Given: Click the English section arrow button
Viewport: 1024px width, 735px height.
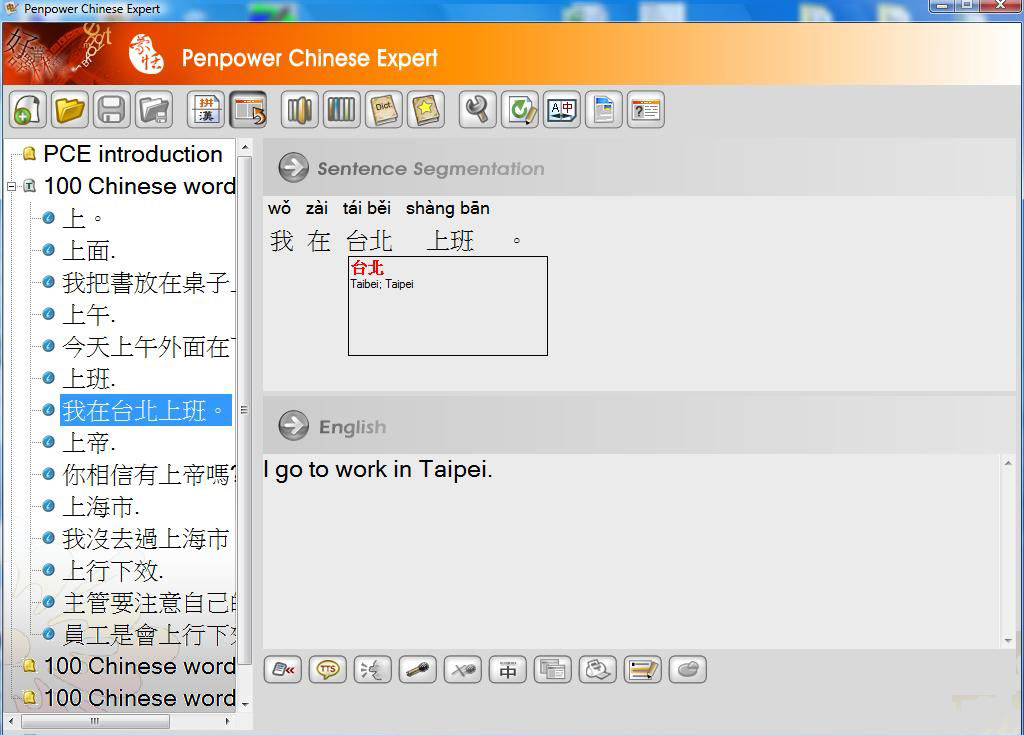Looking at the screenshot, I should click(x=294, y=426).
